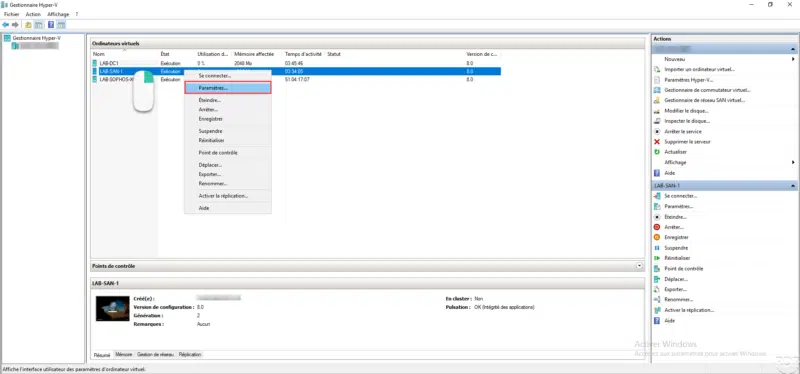This screenshot has width=800, height=374.
Task: Expand the Points de contrôle section
Action: pyautogui.click(x=639, y=266)
